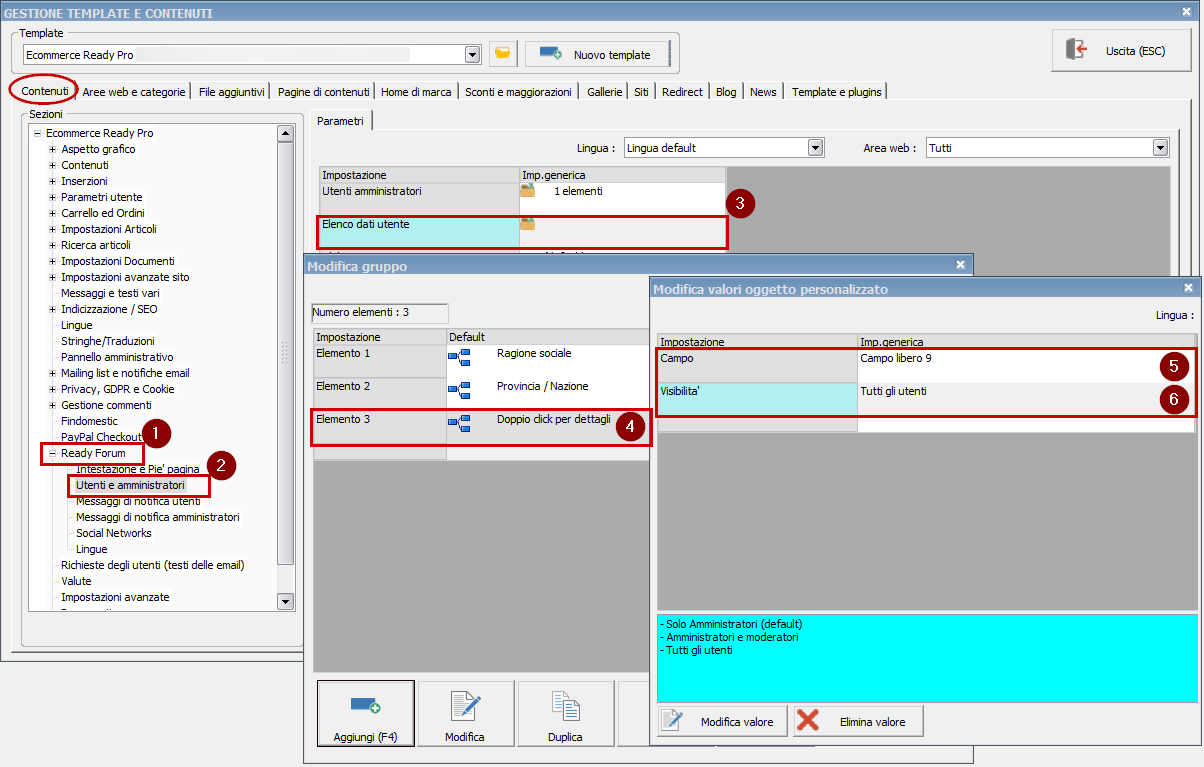
Task: Select the Sconti e maggiorazioni tab
Action: (518, 92)
